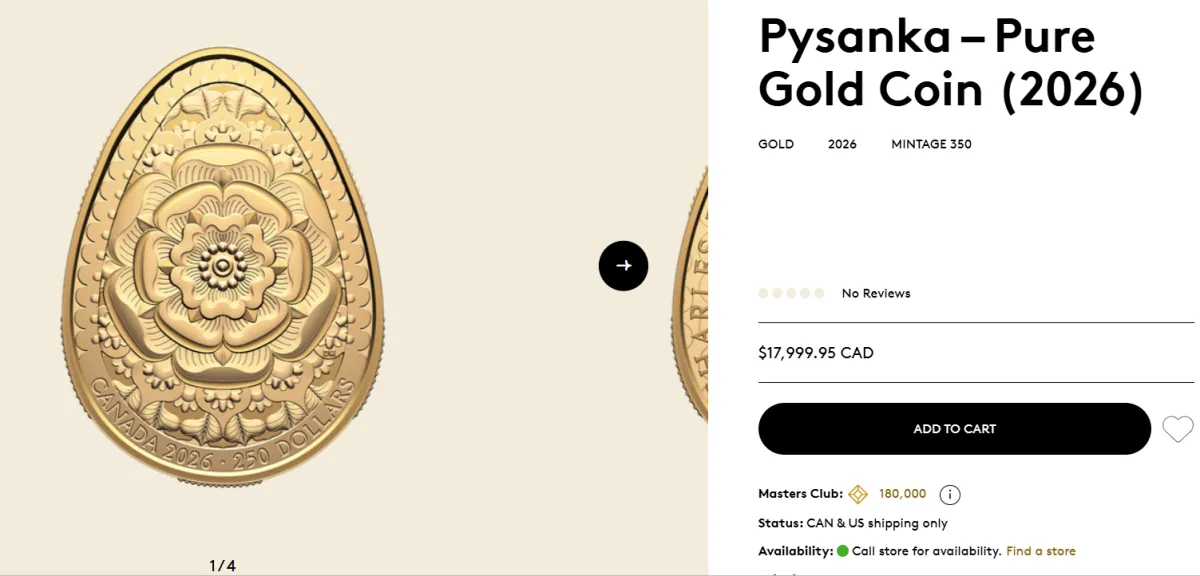The width and height of the screenshot is (1200, 576).
Task: Click the Pysanka – Pure Gold Coin title
Action: pos(950,63)
